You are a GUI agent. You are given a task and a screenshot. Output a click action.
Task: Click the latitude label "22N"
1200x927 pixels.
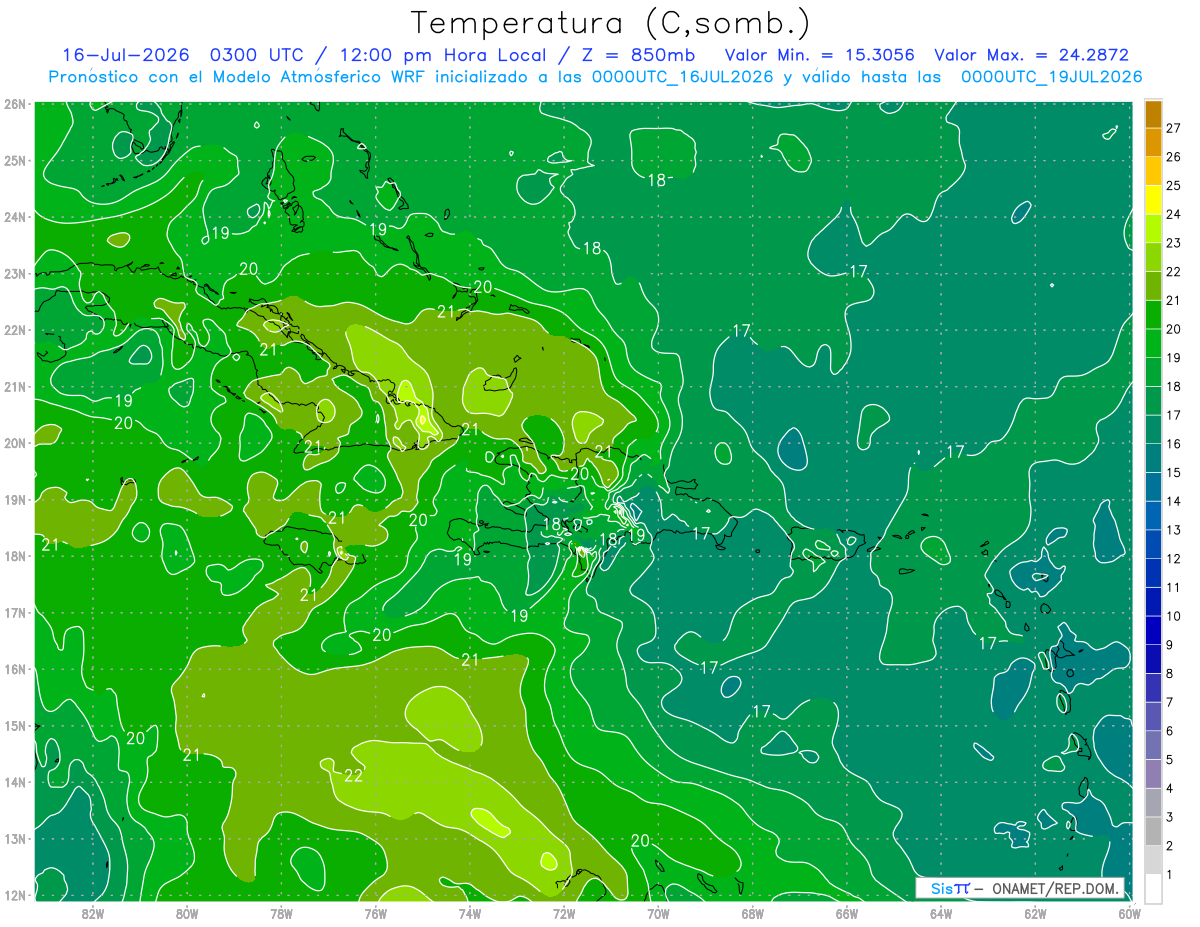point(15,330)
